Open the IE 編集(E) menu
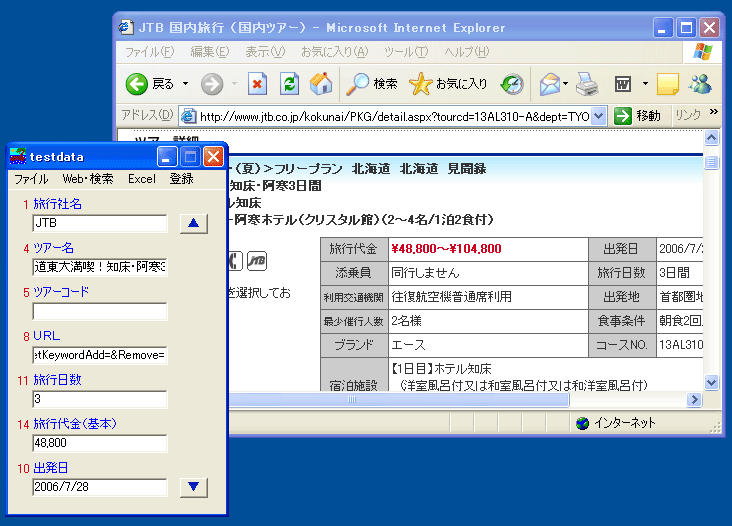Viewport: 732px width, 526px height. pyautogui.click(x=210, y=52)
